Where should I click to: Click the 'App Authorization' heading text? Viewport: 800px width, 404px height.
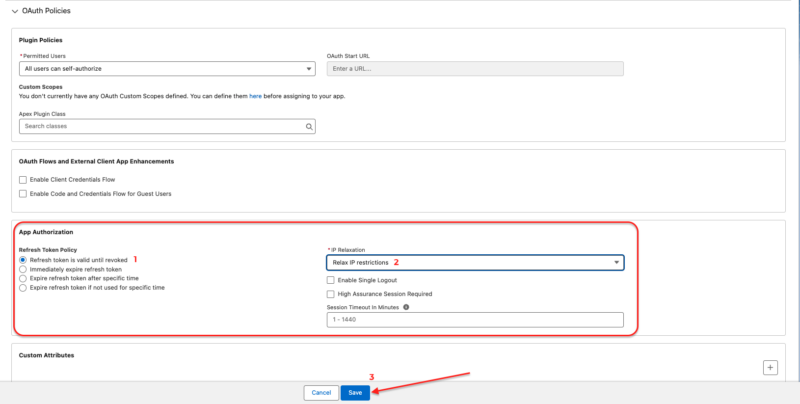coord(46,232)
